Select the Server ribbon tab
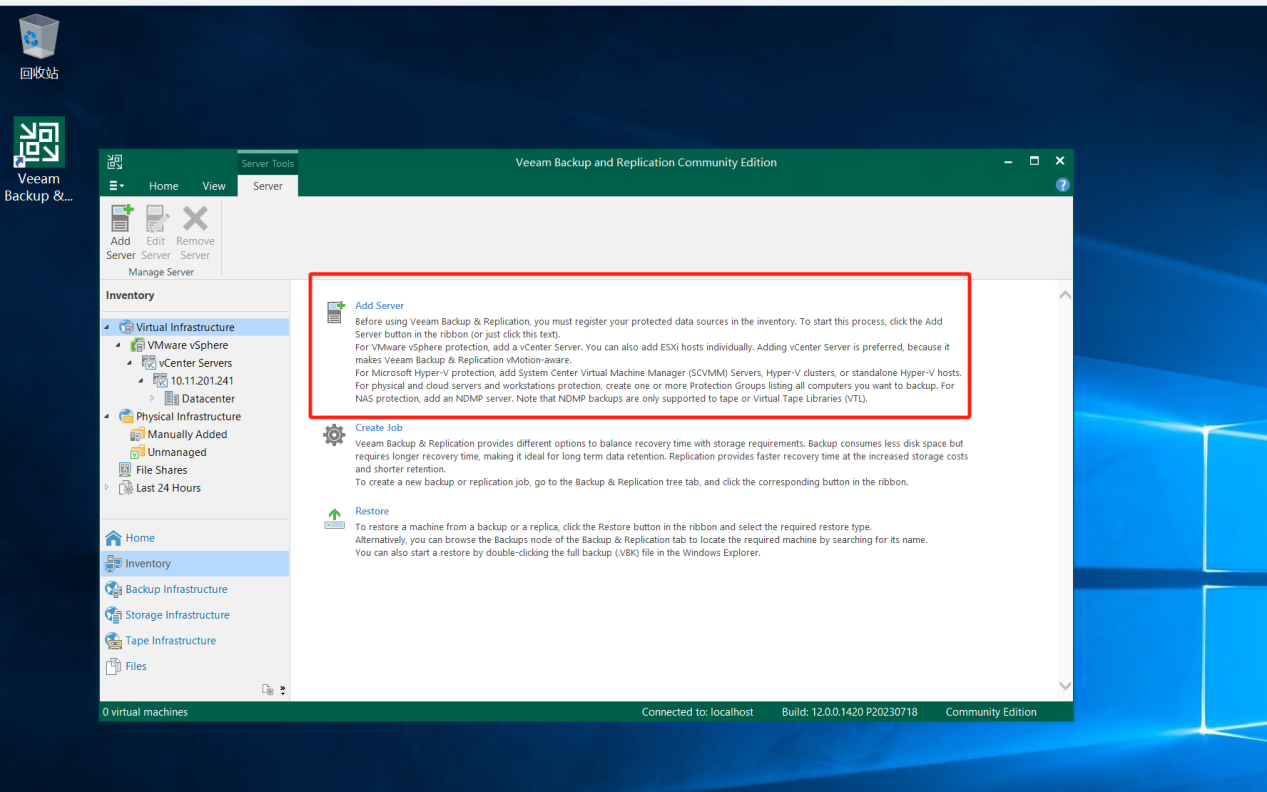1267x792 pixels. click(268, 186)
